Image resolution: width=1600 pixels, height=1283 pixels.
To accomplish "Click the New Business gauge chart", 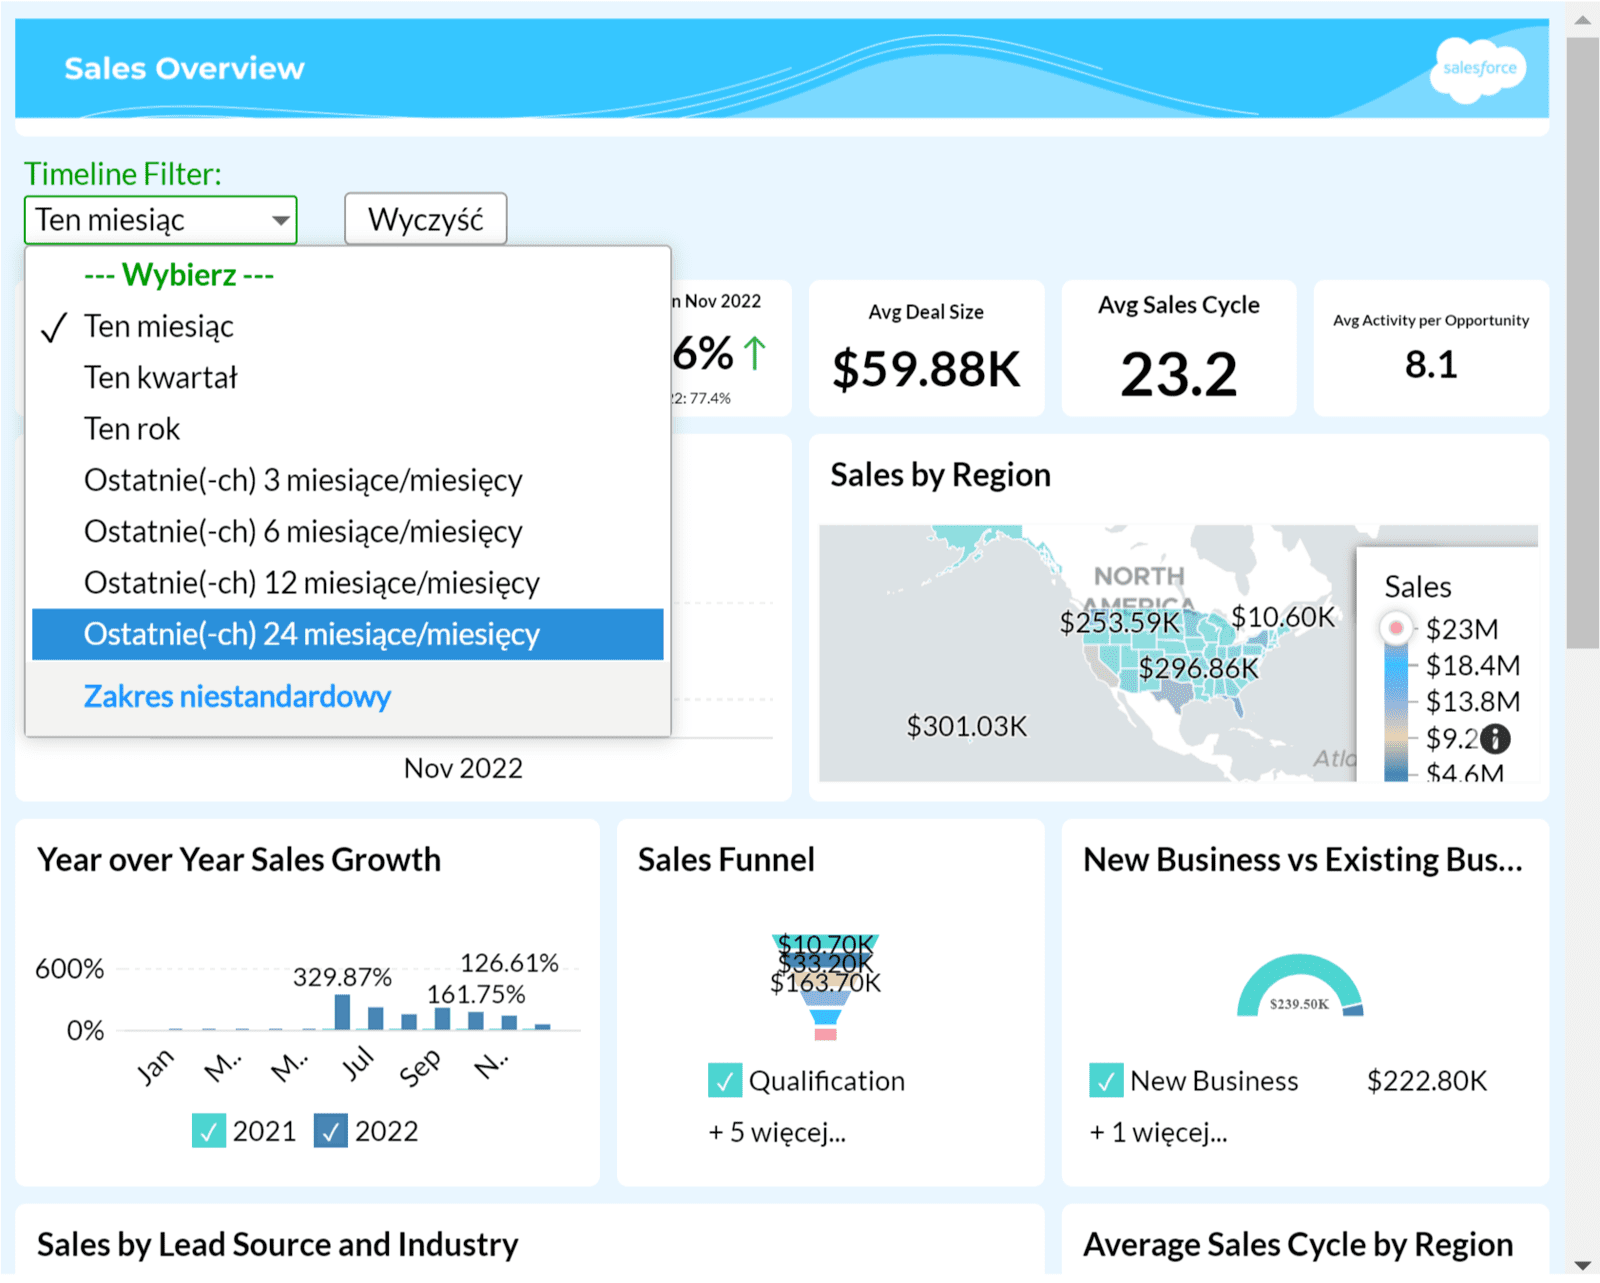I will 1299,987.
